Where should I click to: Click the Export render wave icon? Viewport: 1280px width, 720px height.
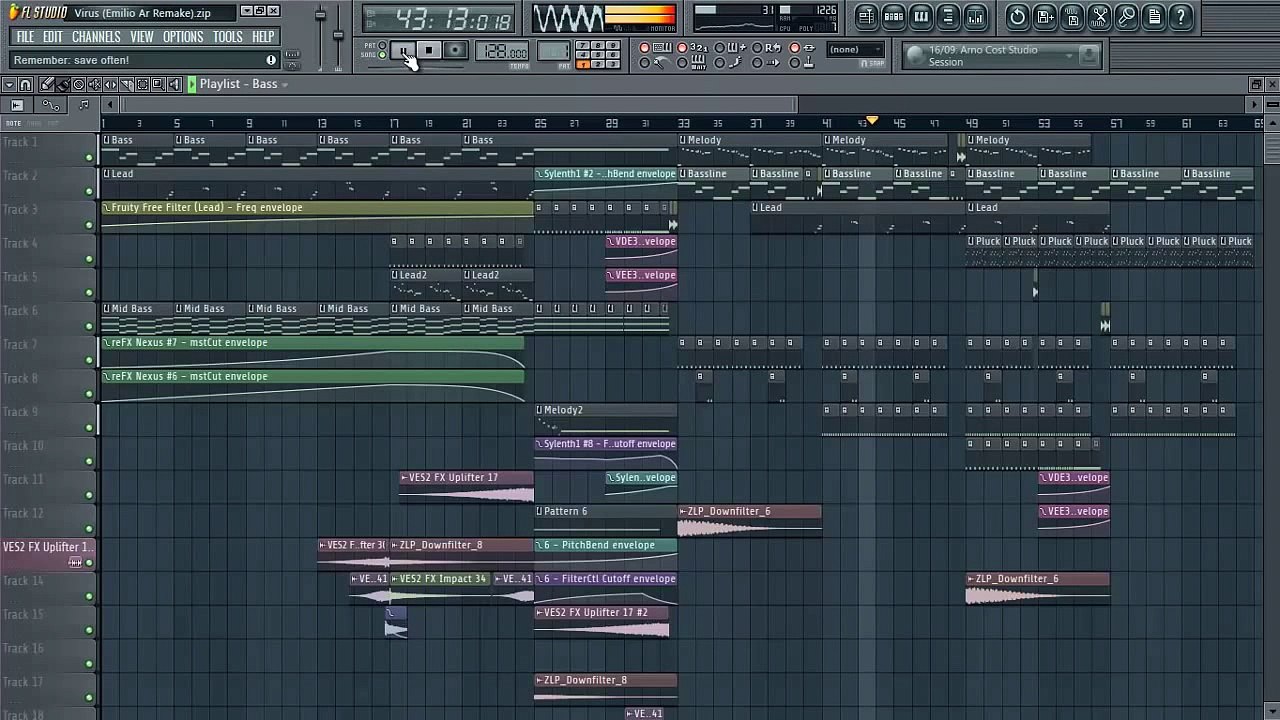pos(1072,17)
